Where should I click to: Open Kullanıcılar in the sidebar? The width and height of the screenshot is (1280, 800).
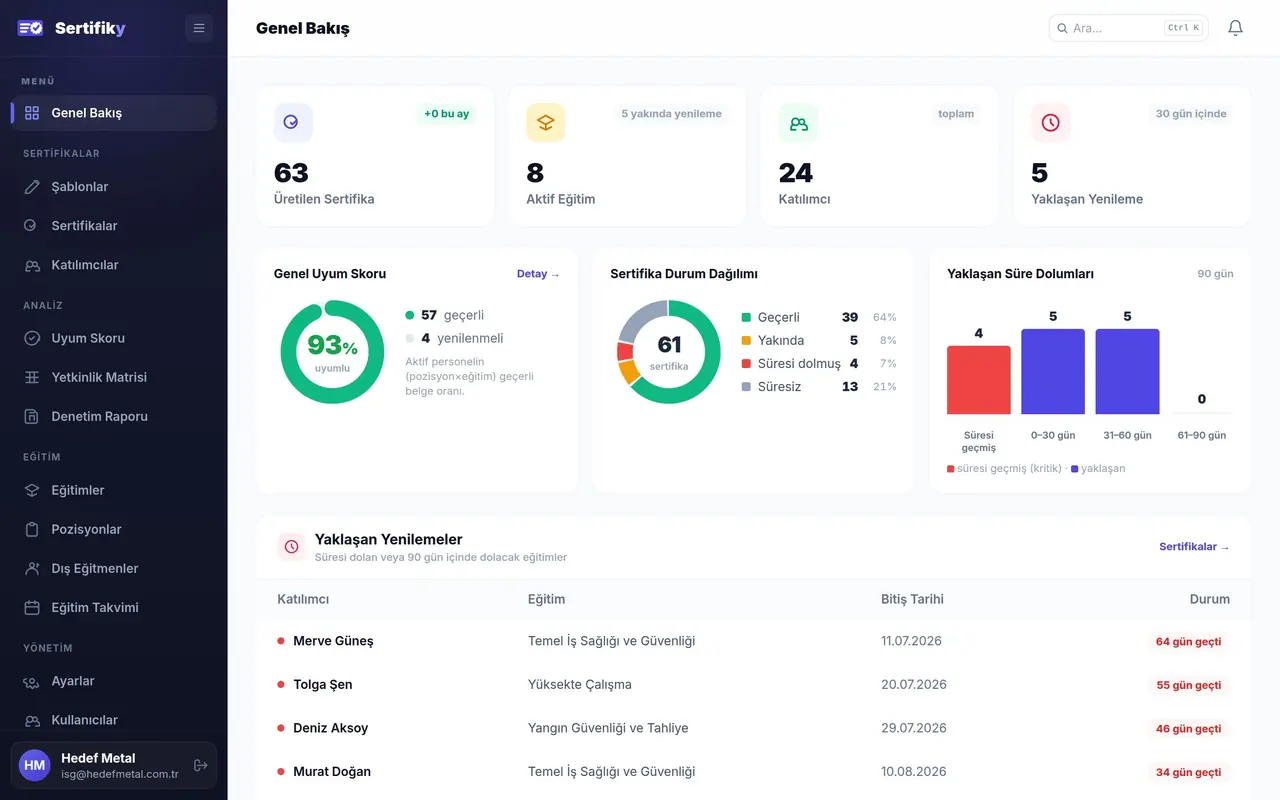point(114,720)
